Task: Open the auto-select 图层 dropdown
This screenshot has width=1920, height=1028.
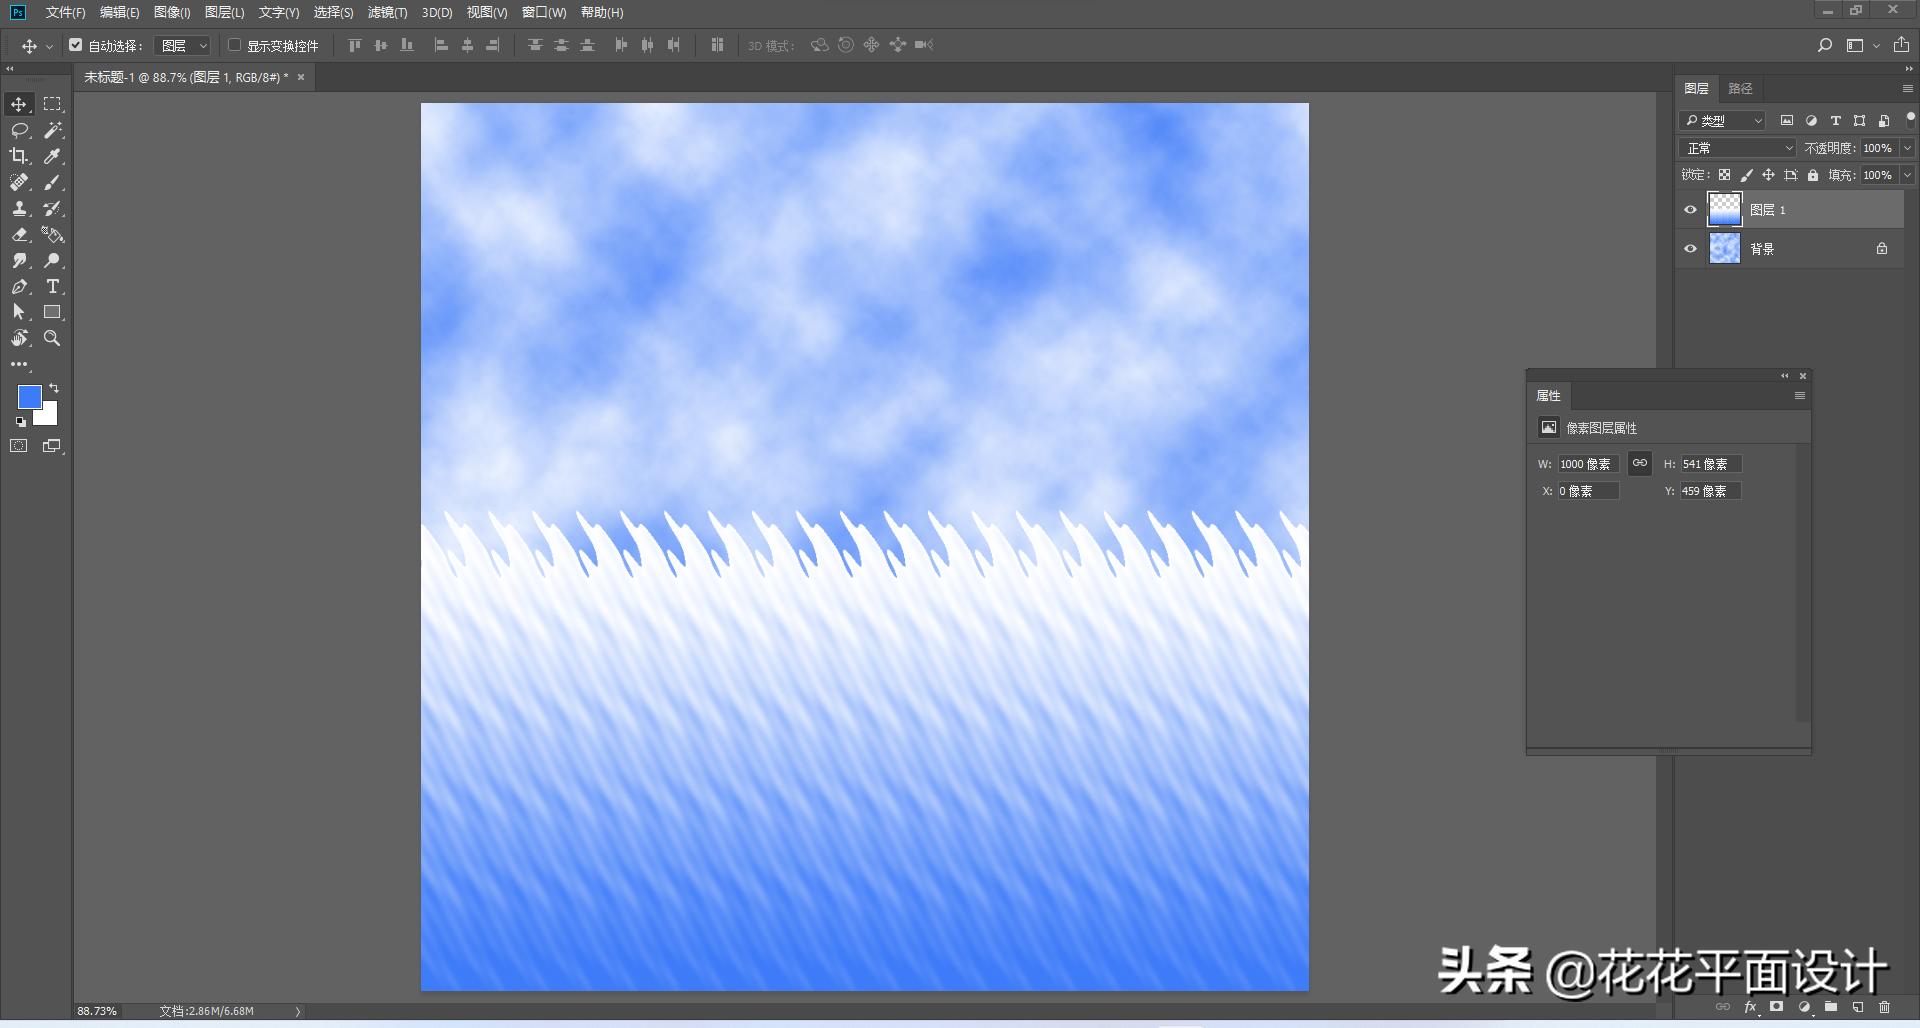Action: tap(184, 45)
